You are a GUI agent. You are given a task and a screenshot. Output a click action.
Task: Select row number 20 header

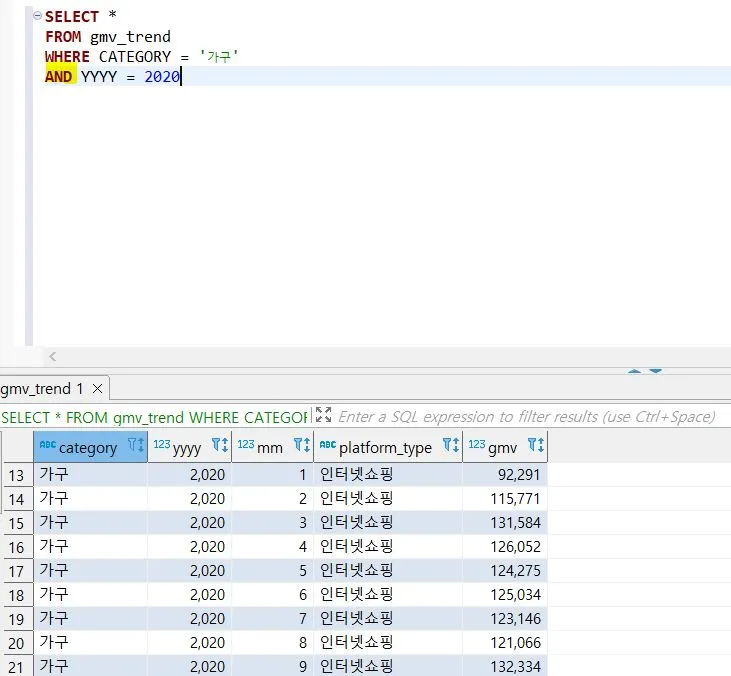coord(17,643)
